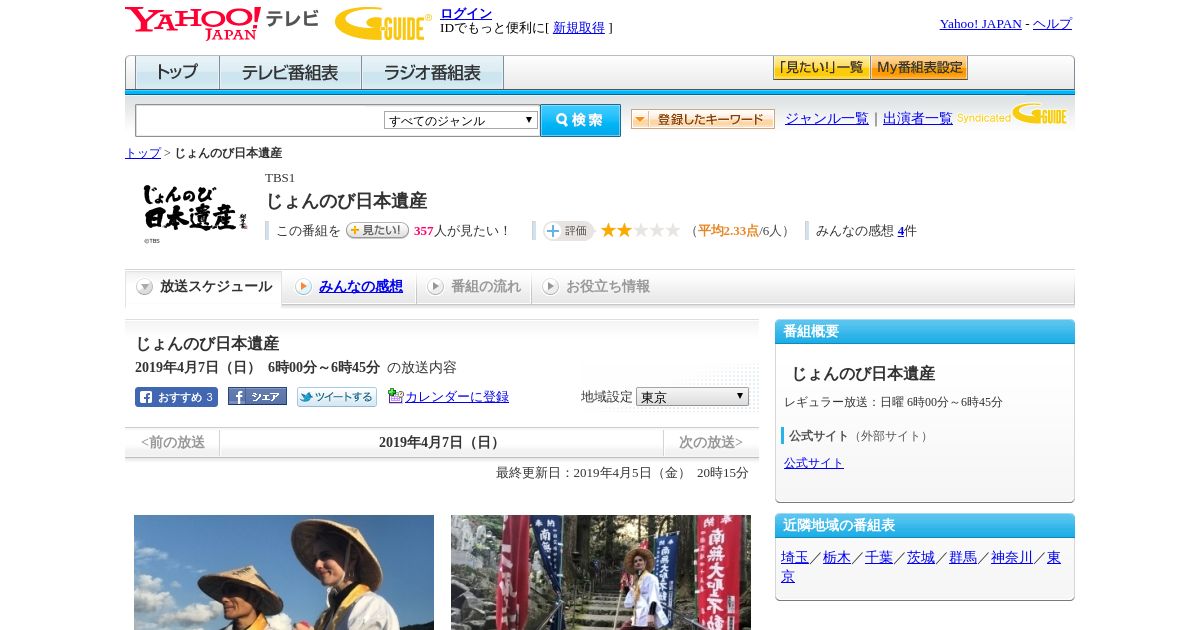The width and height of the screenshot is (1200, 630).
Task: Open 群馬 regional listing link
Action: point(963,558)
